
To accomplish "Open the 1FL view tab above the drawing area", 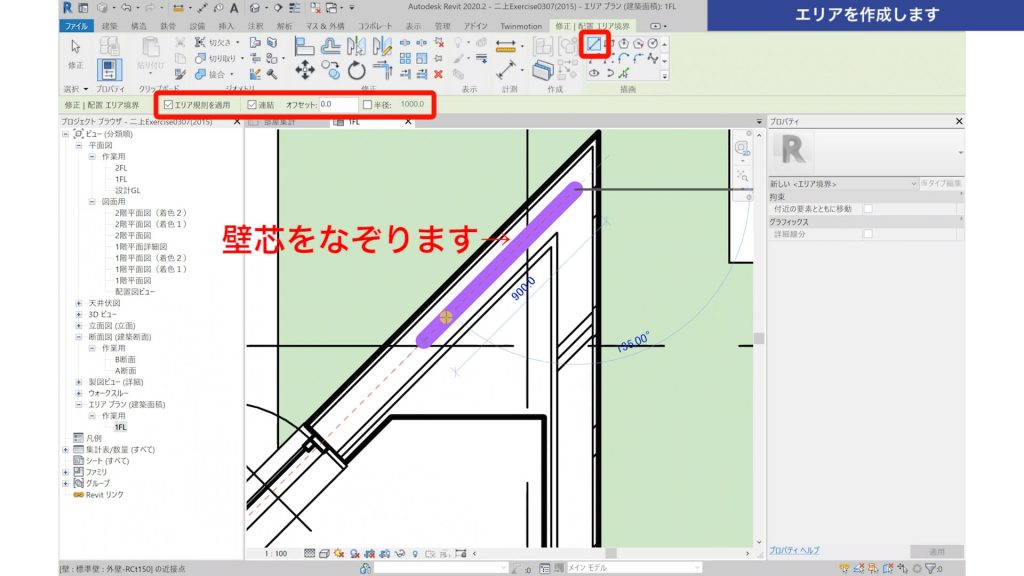I will click(351, 121).
